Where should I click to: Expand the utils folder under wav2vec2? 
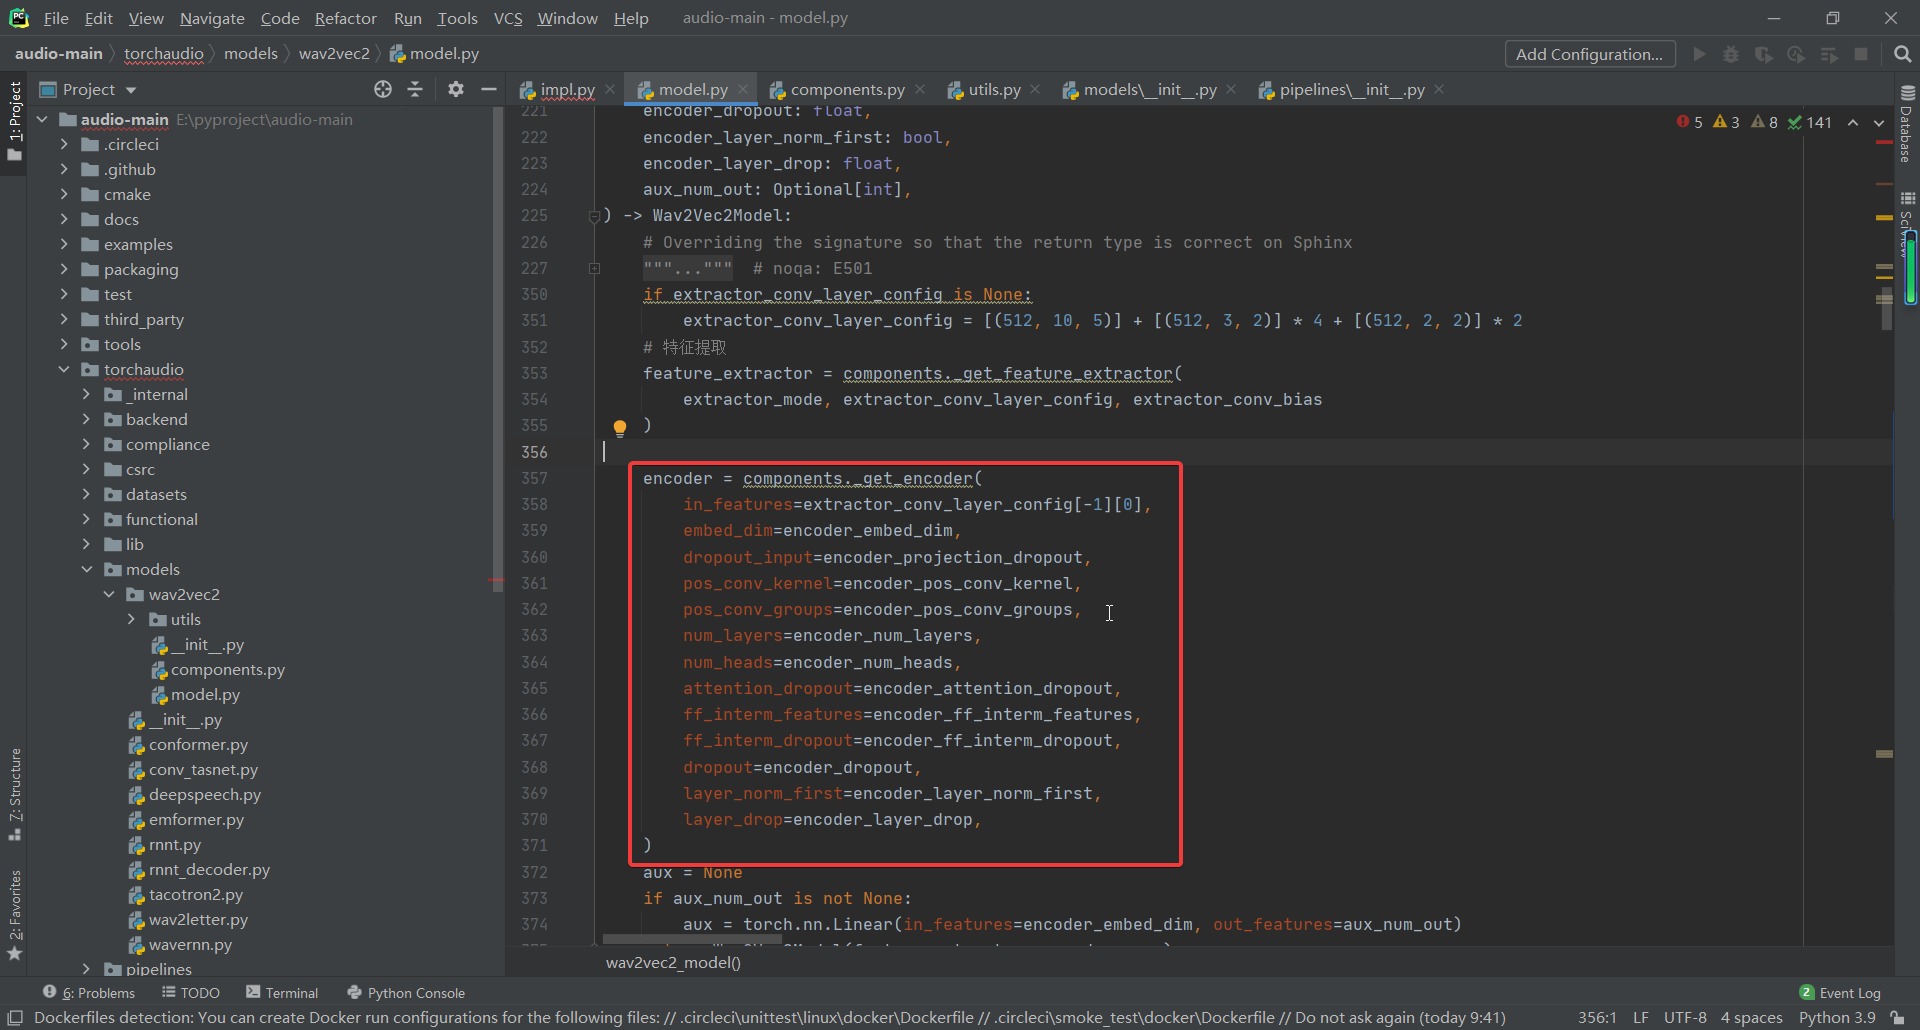pyautogui.click(x=131, y=619)
